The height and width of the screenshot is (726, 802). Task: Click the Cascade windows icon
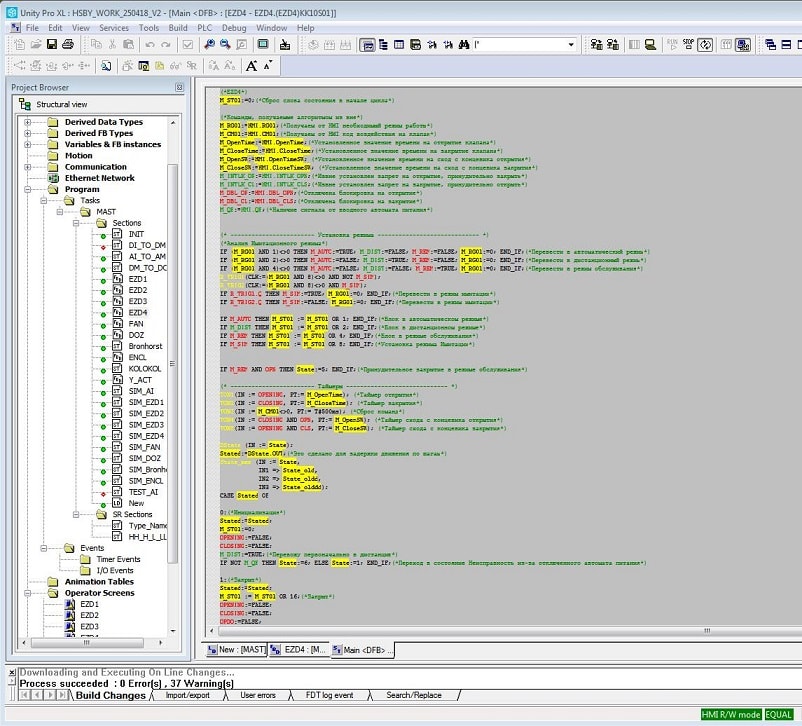point(770,45)
